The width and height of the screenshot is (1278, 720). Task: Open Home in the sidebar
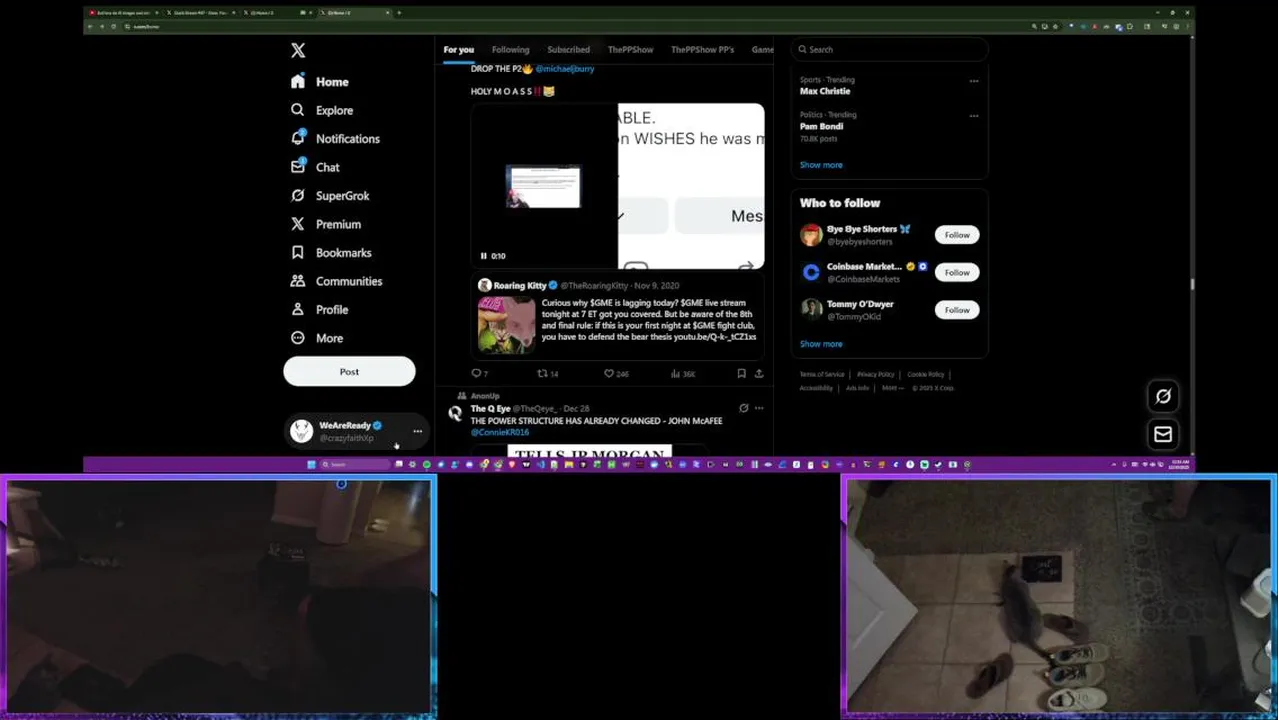point(320,82)
